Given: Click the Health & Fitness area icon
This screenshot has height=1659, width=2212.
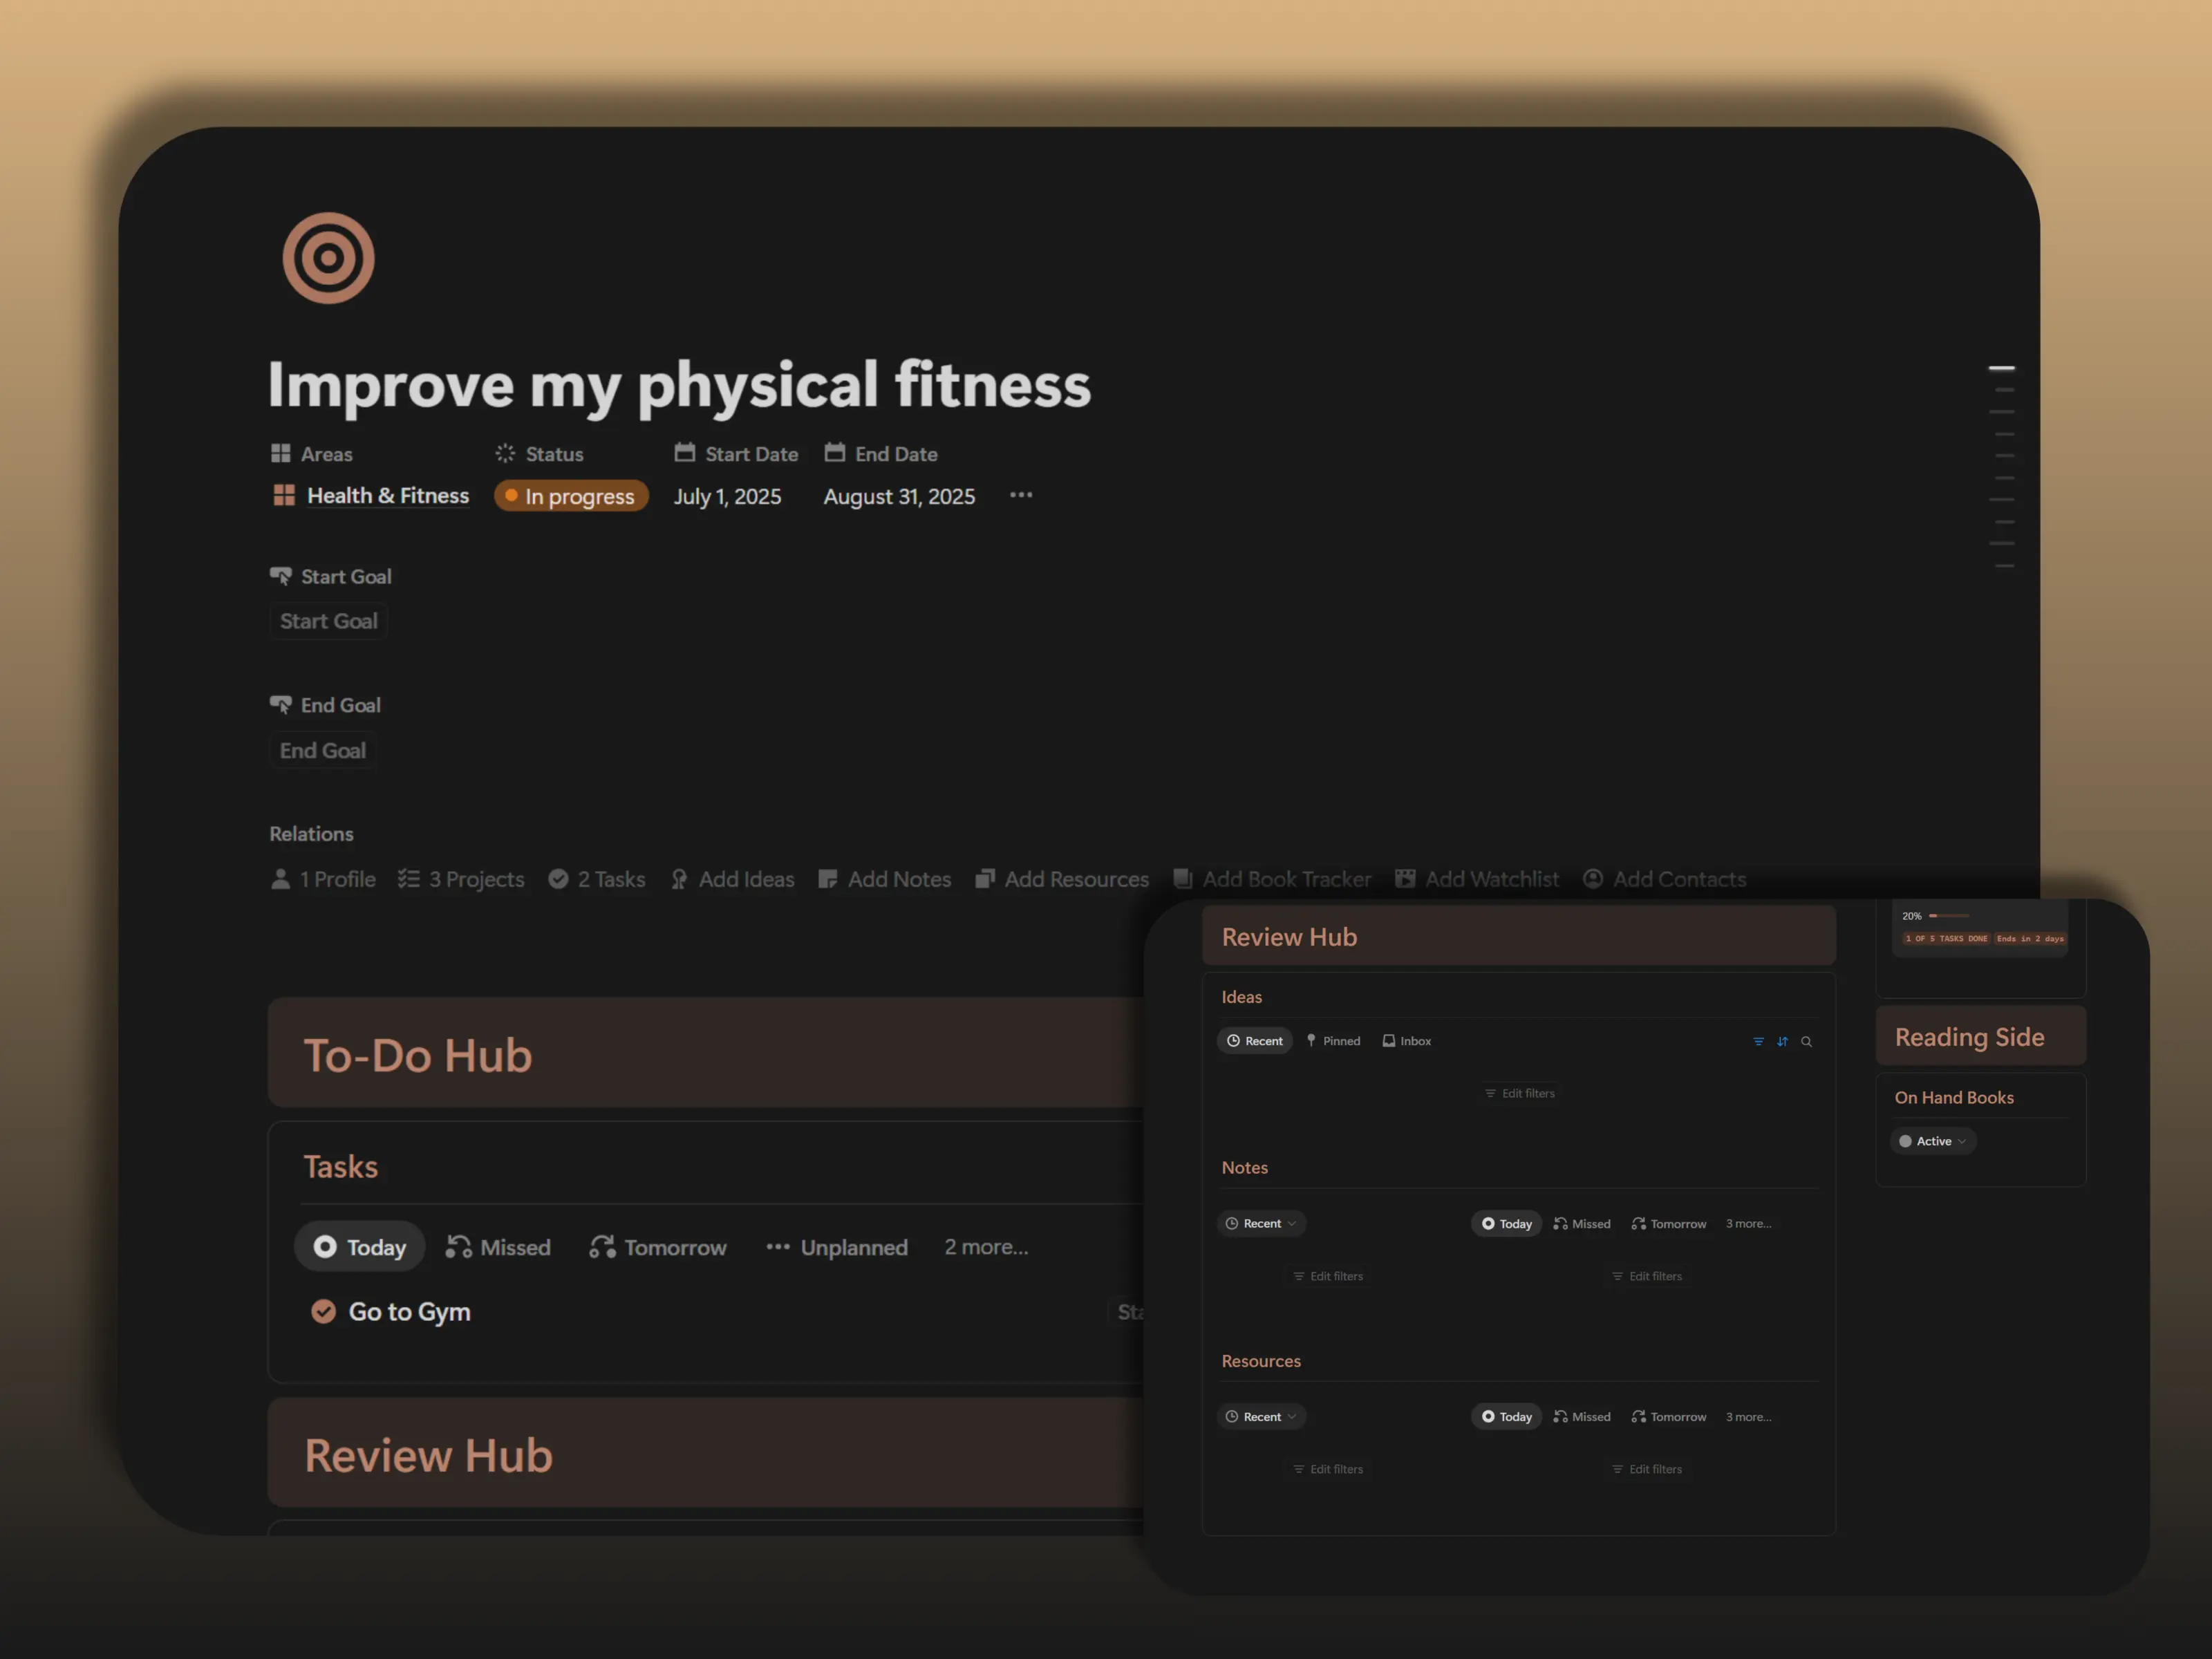Looking at the screenshot, I should [284, 495].
